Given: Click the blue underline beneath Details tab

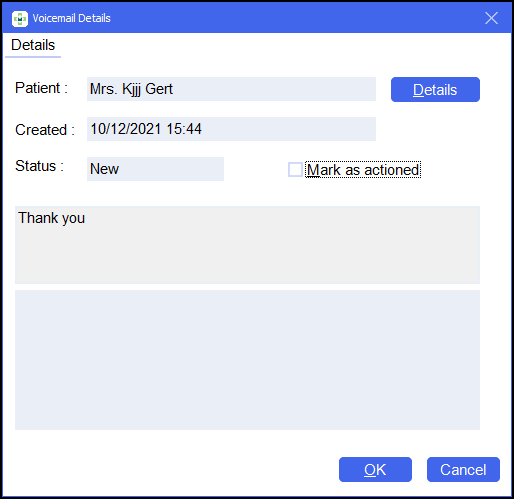Looking at the screenshot, I should pos(33,57).
